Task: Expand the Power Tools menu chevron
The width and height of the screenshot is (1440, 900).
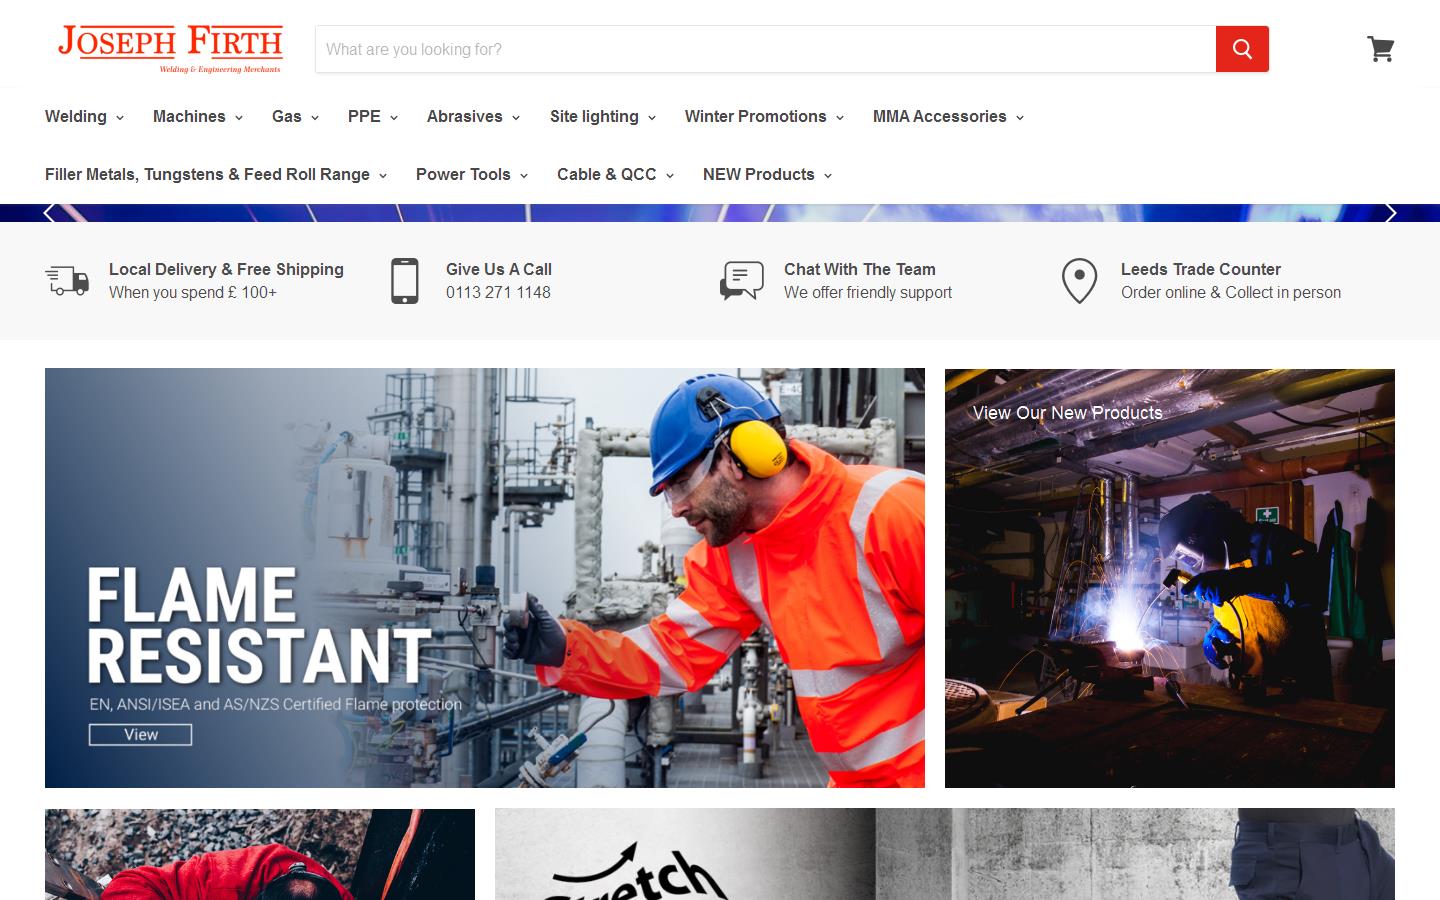Action: pos(527,175)
